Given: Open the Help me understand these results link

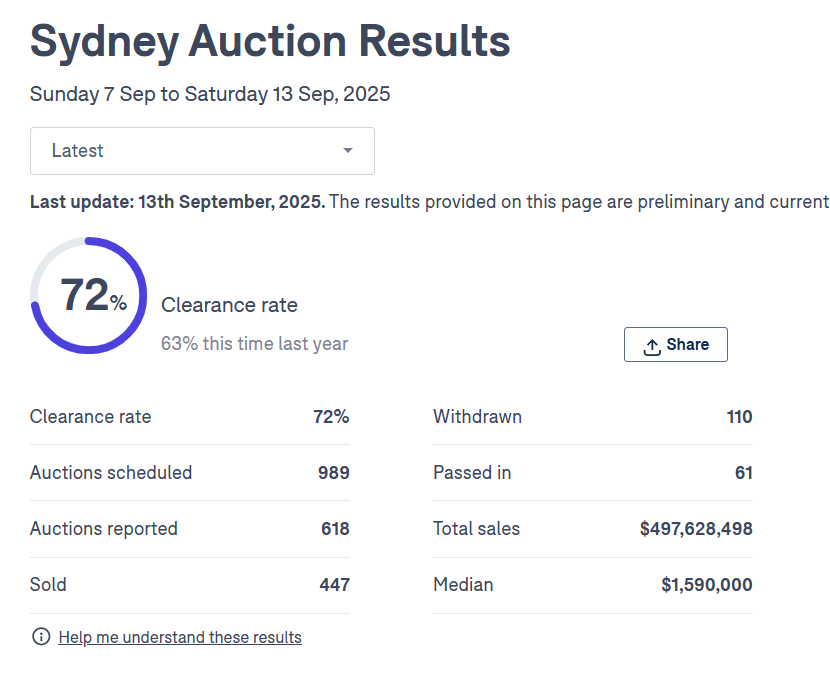Looking at the screenshot, I should click(180, 637).
